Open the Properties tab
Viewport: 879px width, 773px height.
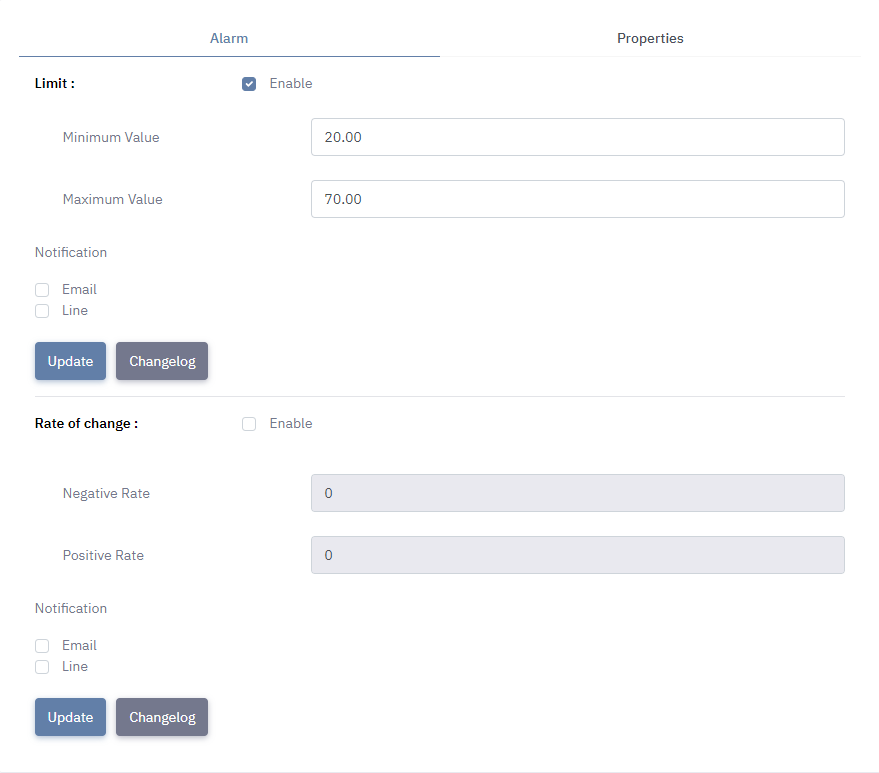[x=650, y=38]
